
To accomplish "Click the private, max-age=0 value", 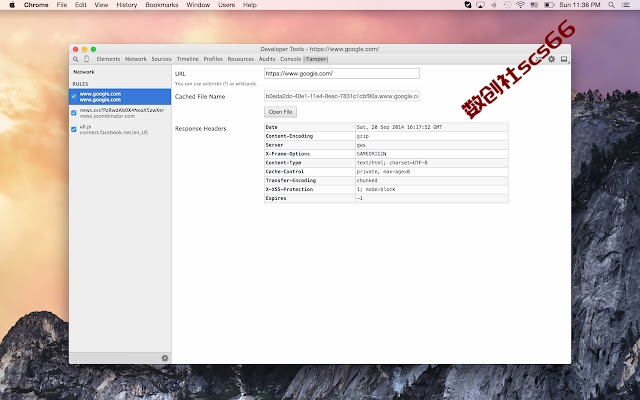I will coord(383,172).
